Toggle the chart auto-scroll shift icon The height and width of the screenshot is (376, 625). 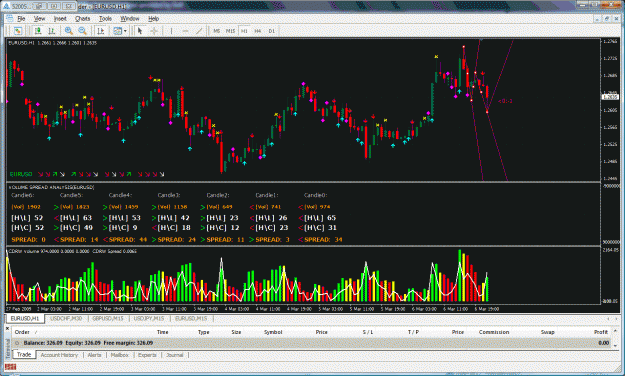click(x=100, y=31)
